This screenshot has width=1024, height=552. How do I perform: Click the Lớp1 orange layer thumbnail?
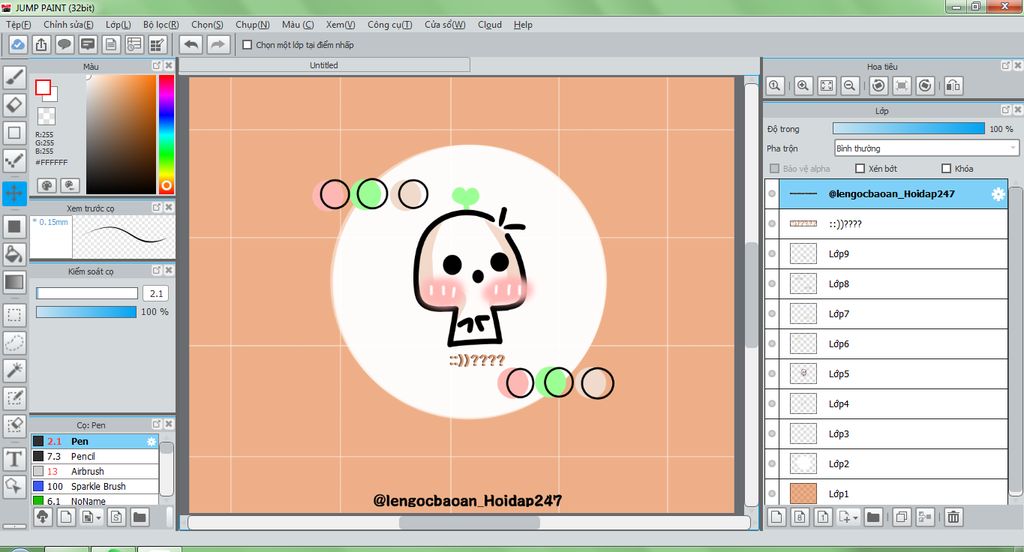[803, 494]
